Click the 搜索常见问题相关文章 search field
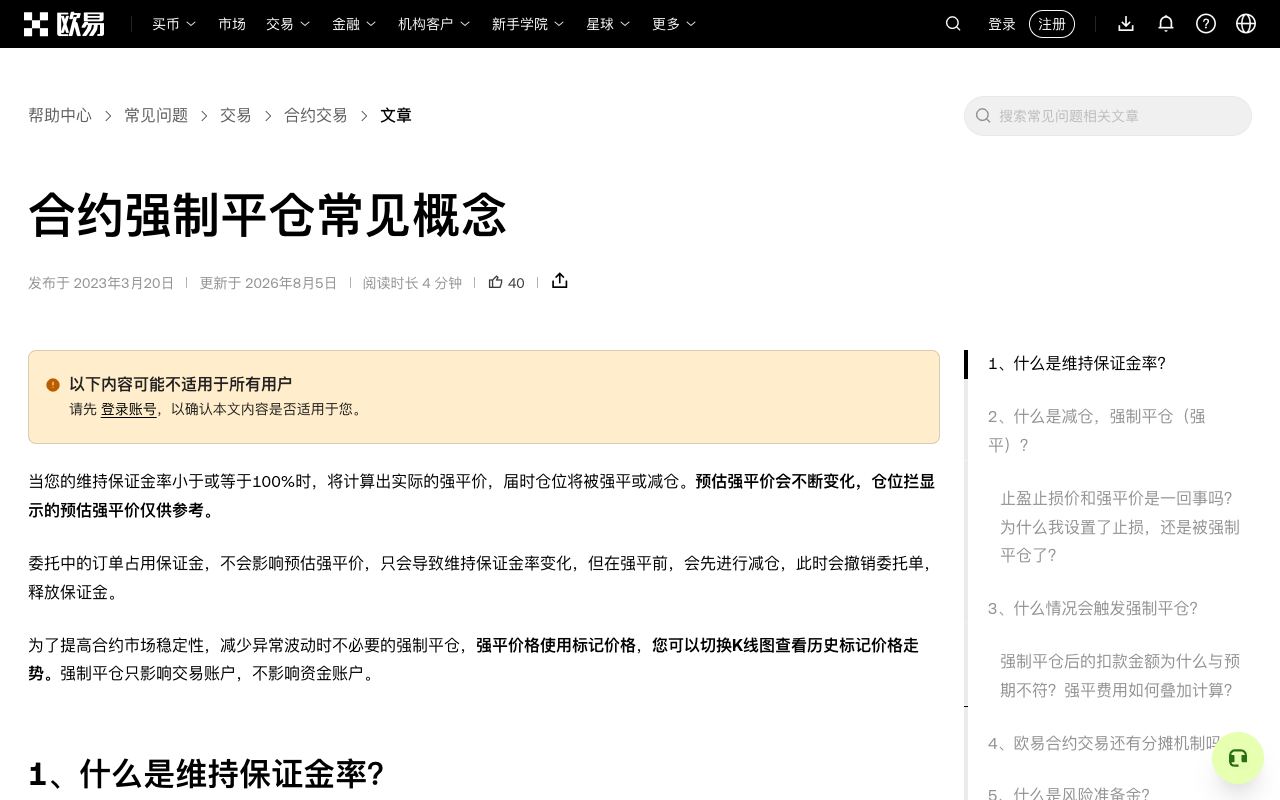The height and width of the screenshot is (800, 1280). (1108, 116)
